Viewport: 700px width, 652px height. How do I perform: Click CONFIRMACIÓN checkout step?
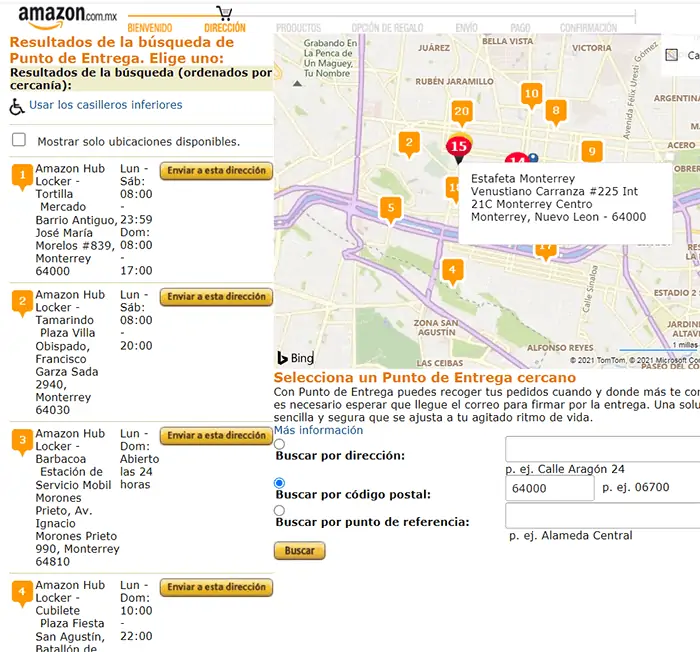click(588, 28)
